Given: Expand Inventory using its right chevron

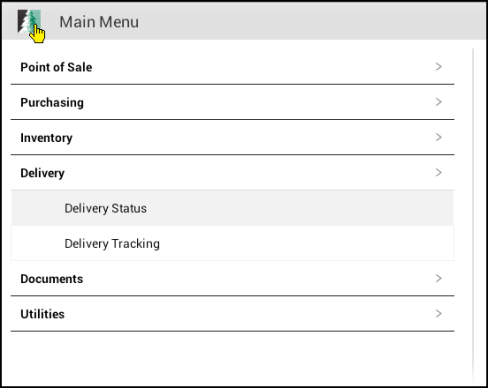Looking at the screenshot, I should (x=439, y=137).
